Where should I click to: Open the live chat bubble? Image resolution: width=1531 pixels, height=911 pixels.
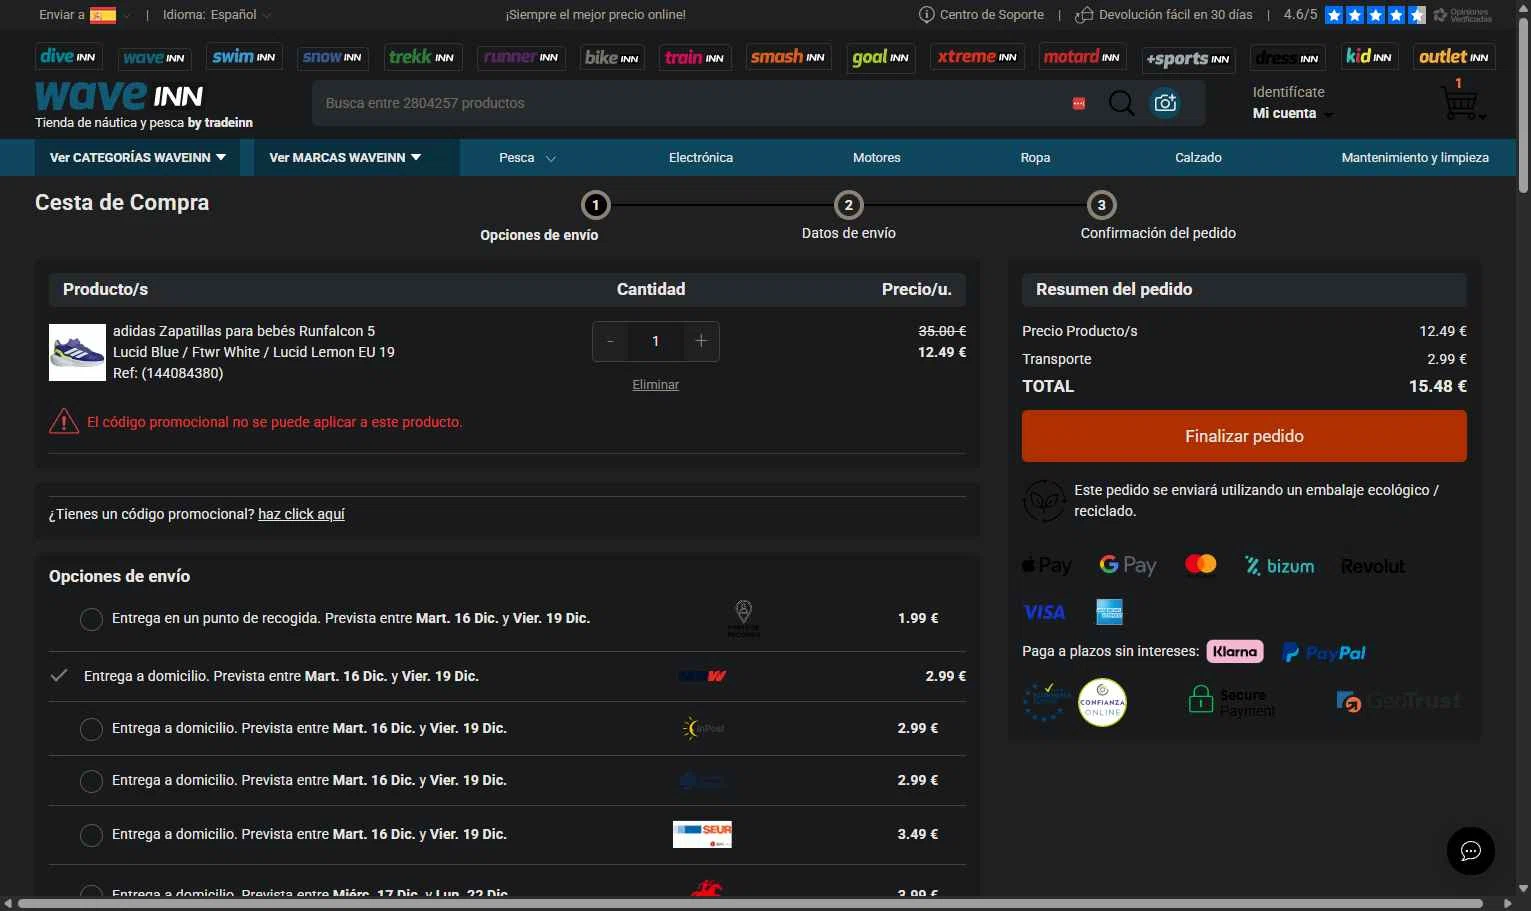[1471, 851]
